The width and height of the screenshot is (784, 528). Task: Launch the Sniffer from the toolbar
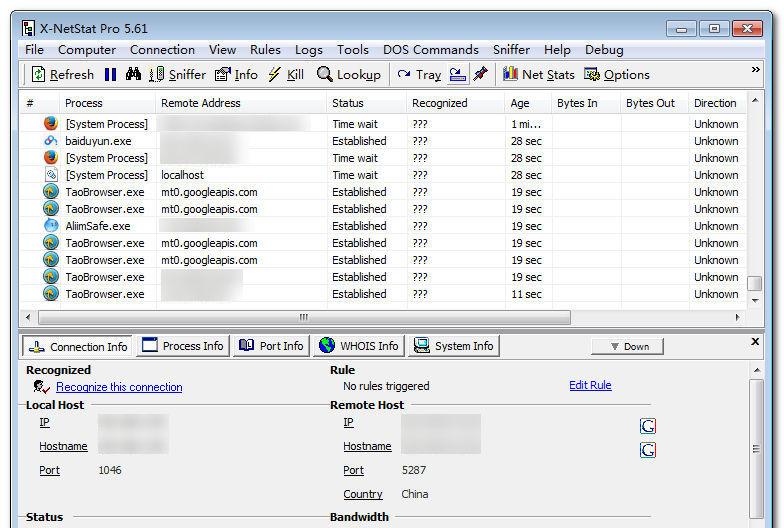(178, 74)
